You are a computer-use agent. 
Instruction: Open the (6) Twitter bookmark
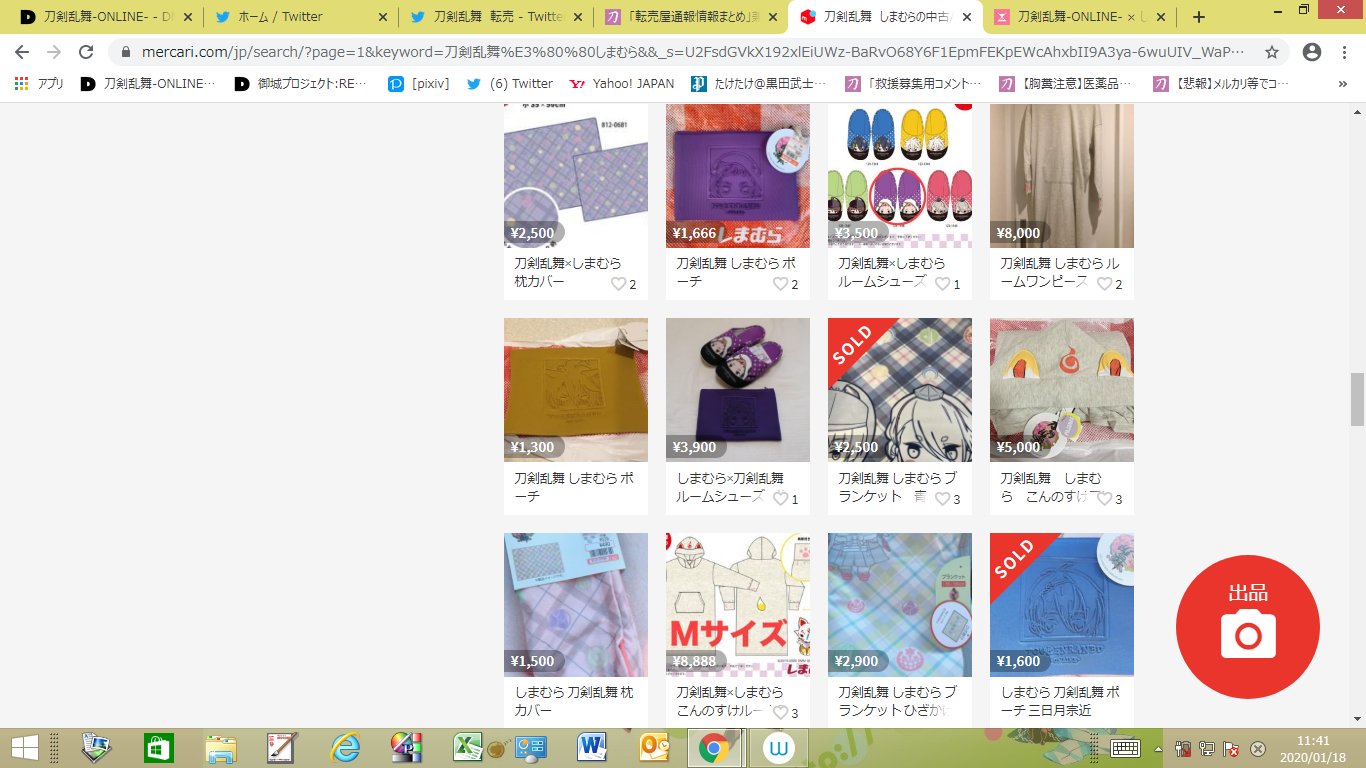coord(510,84)
